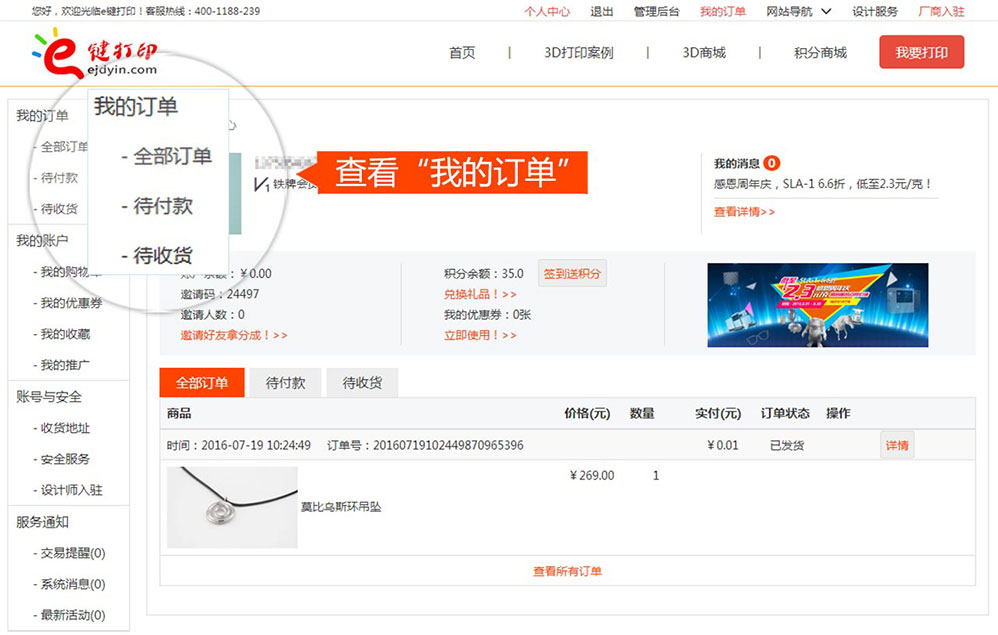998x635 pixels.
Task: Switch to the 待收货 order tab
Action: coord(362,383)
